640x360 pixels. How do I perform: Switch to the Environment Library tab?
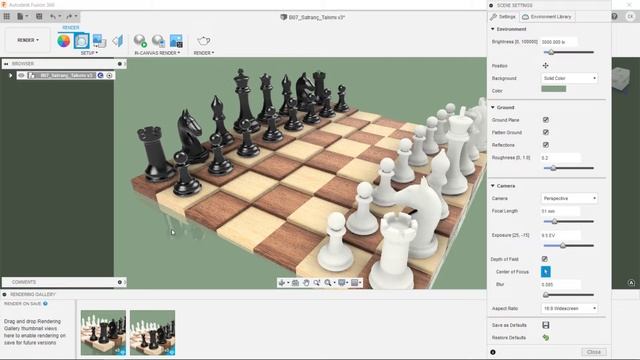pyautogui.click(x=547, y=17)
